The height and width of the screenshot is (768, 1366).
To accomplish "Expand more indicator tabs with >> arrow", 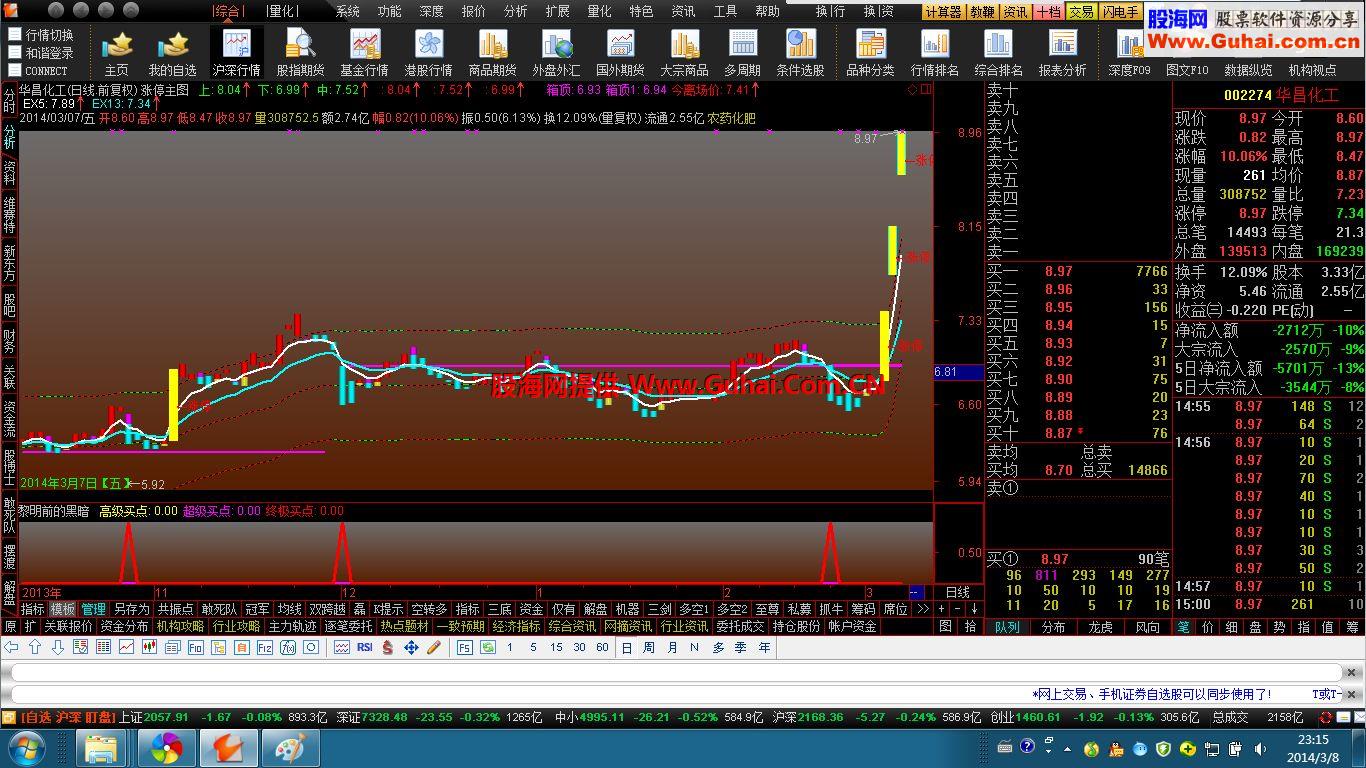I will coord(922,609).
